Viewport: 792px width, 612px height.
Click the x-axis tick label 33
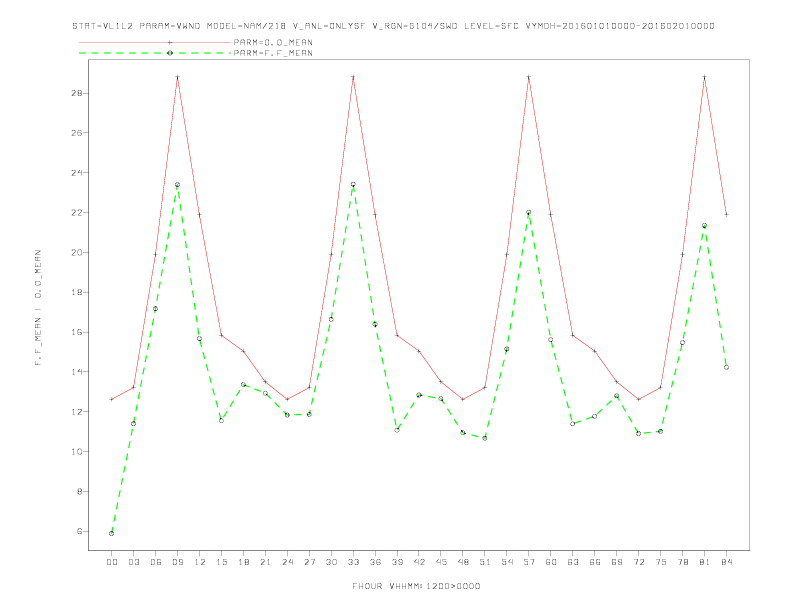[x=353, y=562]
